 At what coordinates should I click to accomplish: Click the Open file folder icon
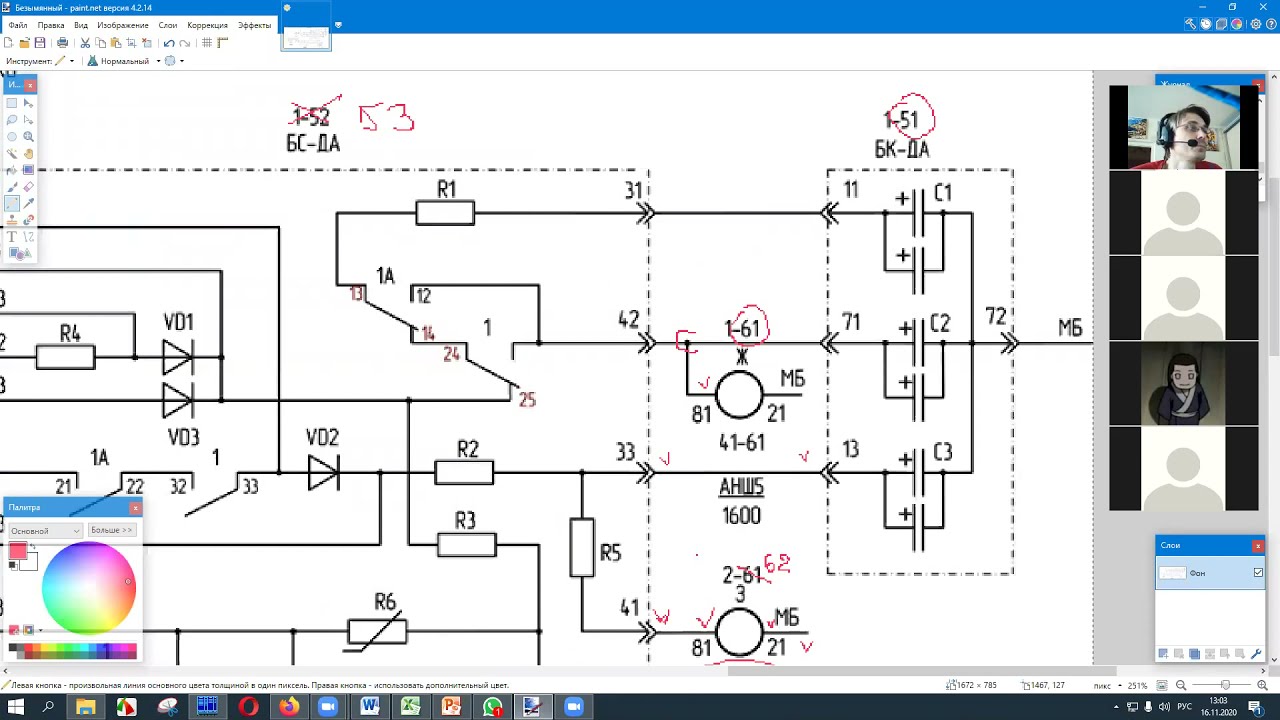click(x=24, y=43)
